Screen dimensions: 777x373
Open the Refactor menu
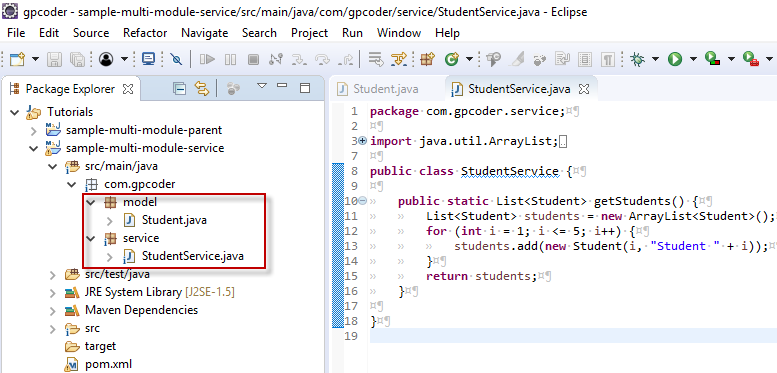(145, 33)
